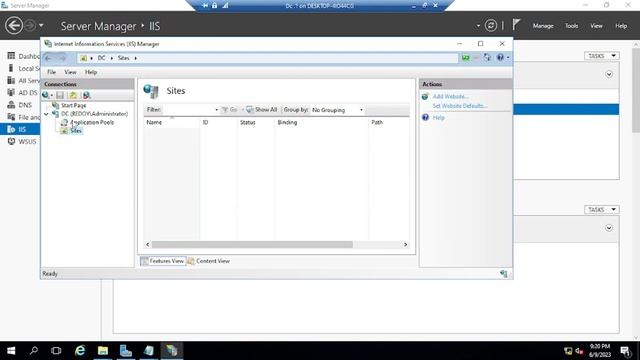Open Server Manager View menu
This screenshot has width=640, height=360.
coord(596,26)
